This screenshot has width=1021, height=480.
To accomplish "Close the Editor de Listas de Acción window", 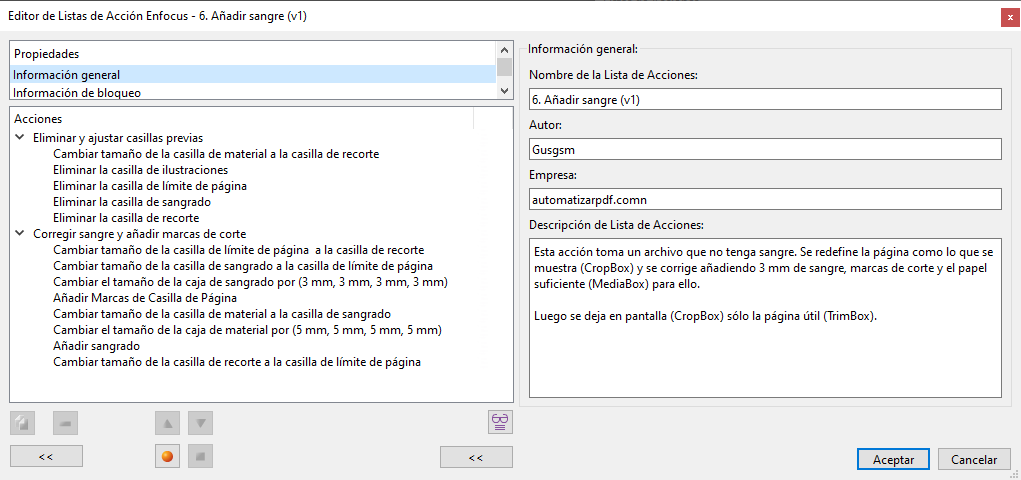I will click(x=1010, y=17).
